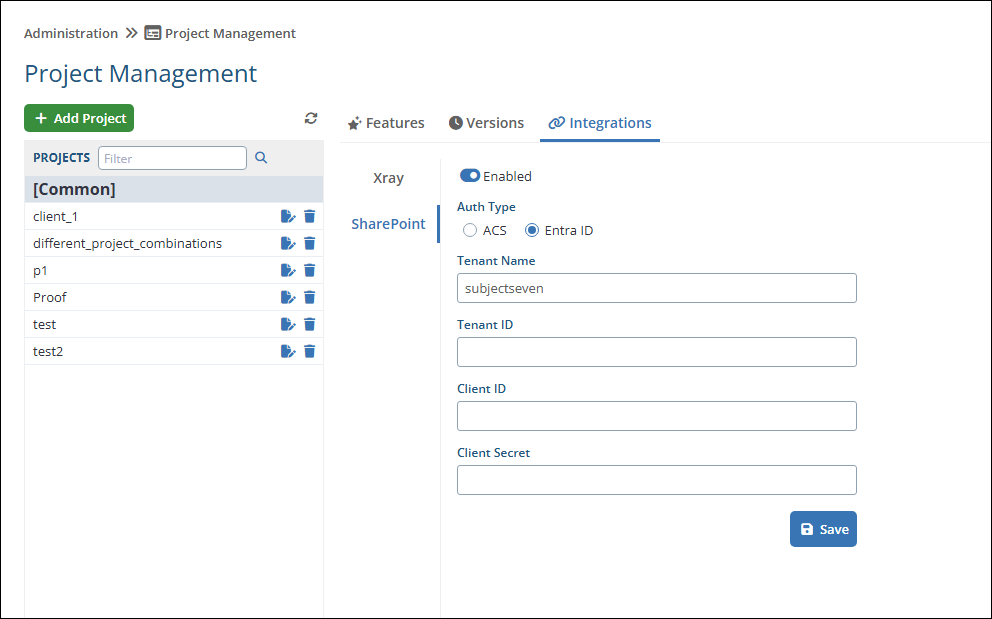Select the Entra ID auth type
The height and width of the screenshot is (619, 992).
[532, 230]
